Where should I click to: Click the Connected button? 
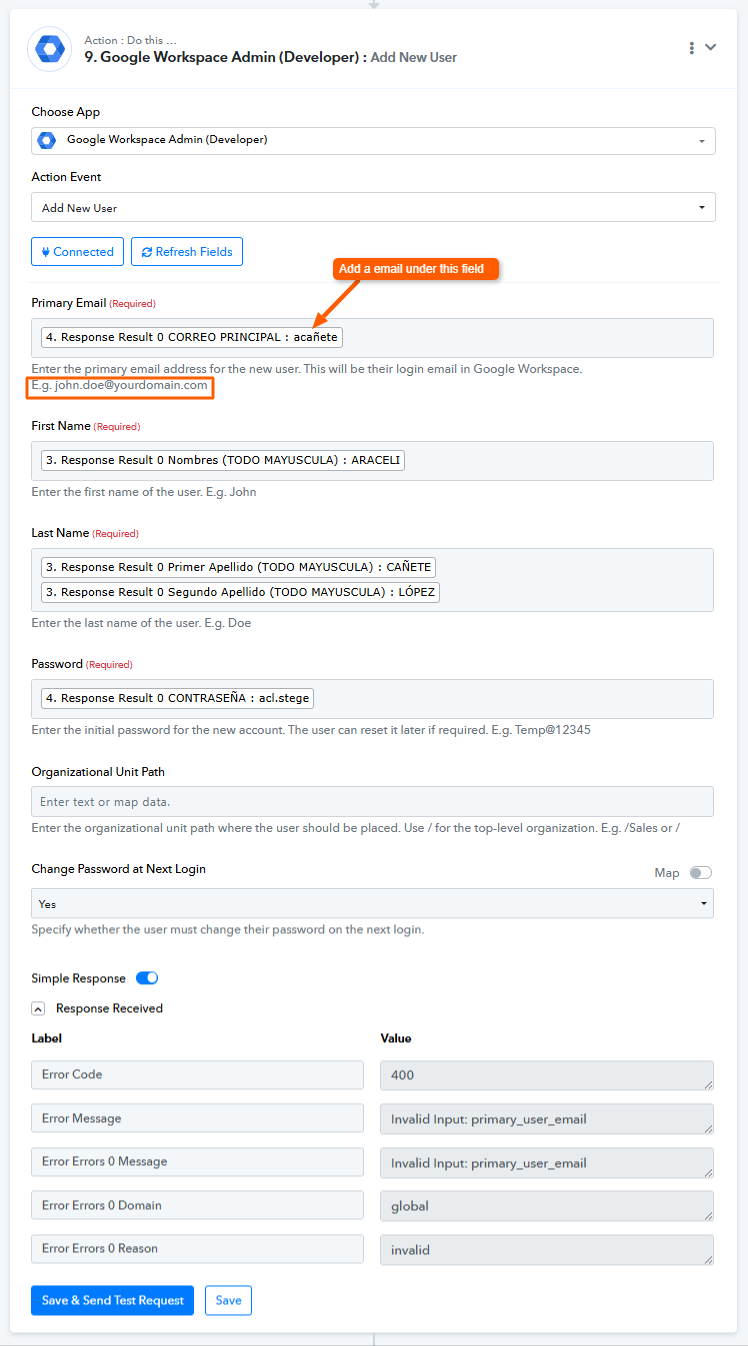(77, 252)
